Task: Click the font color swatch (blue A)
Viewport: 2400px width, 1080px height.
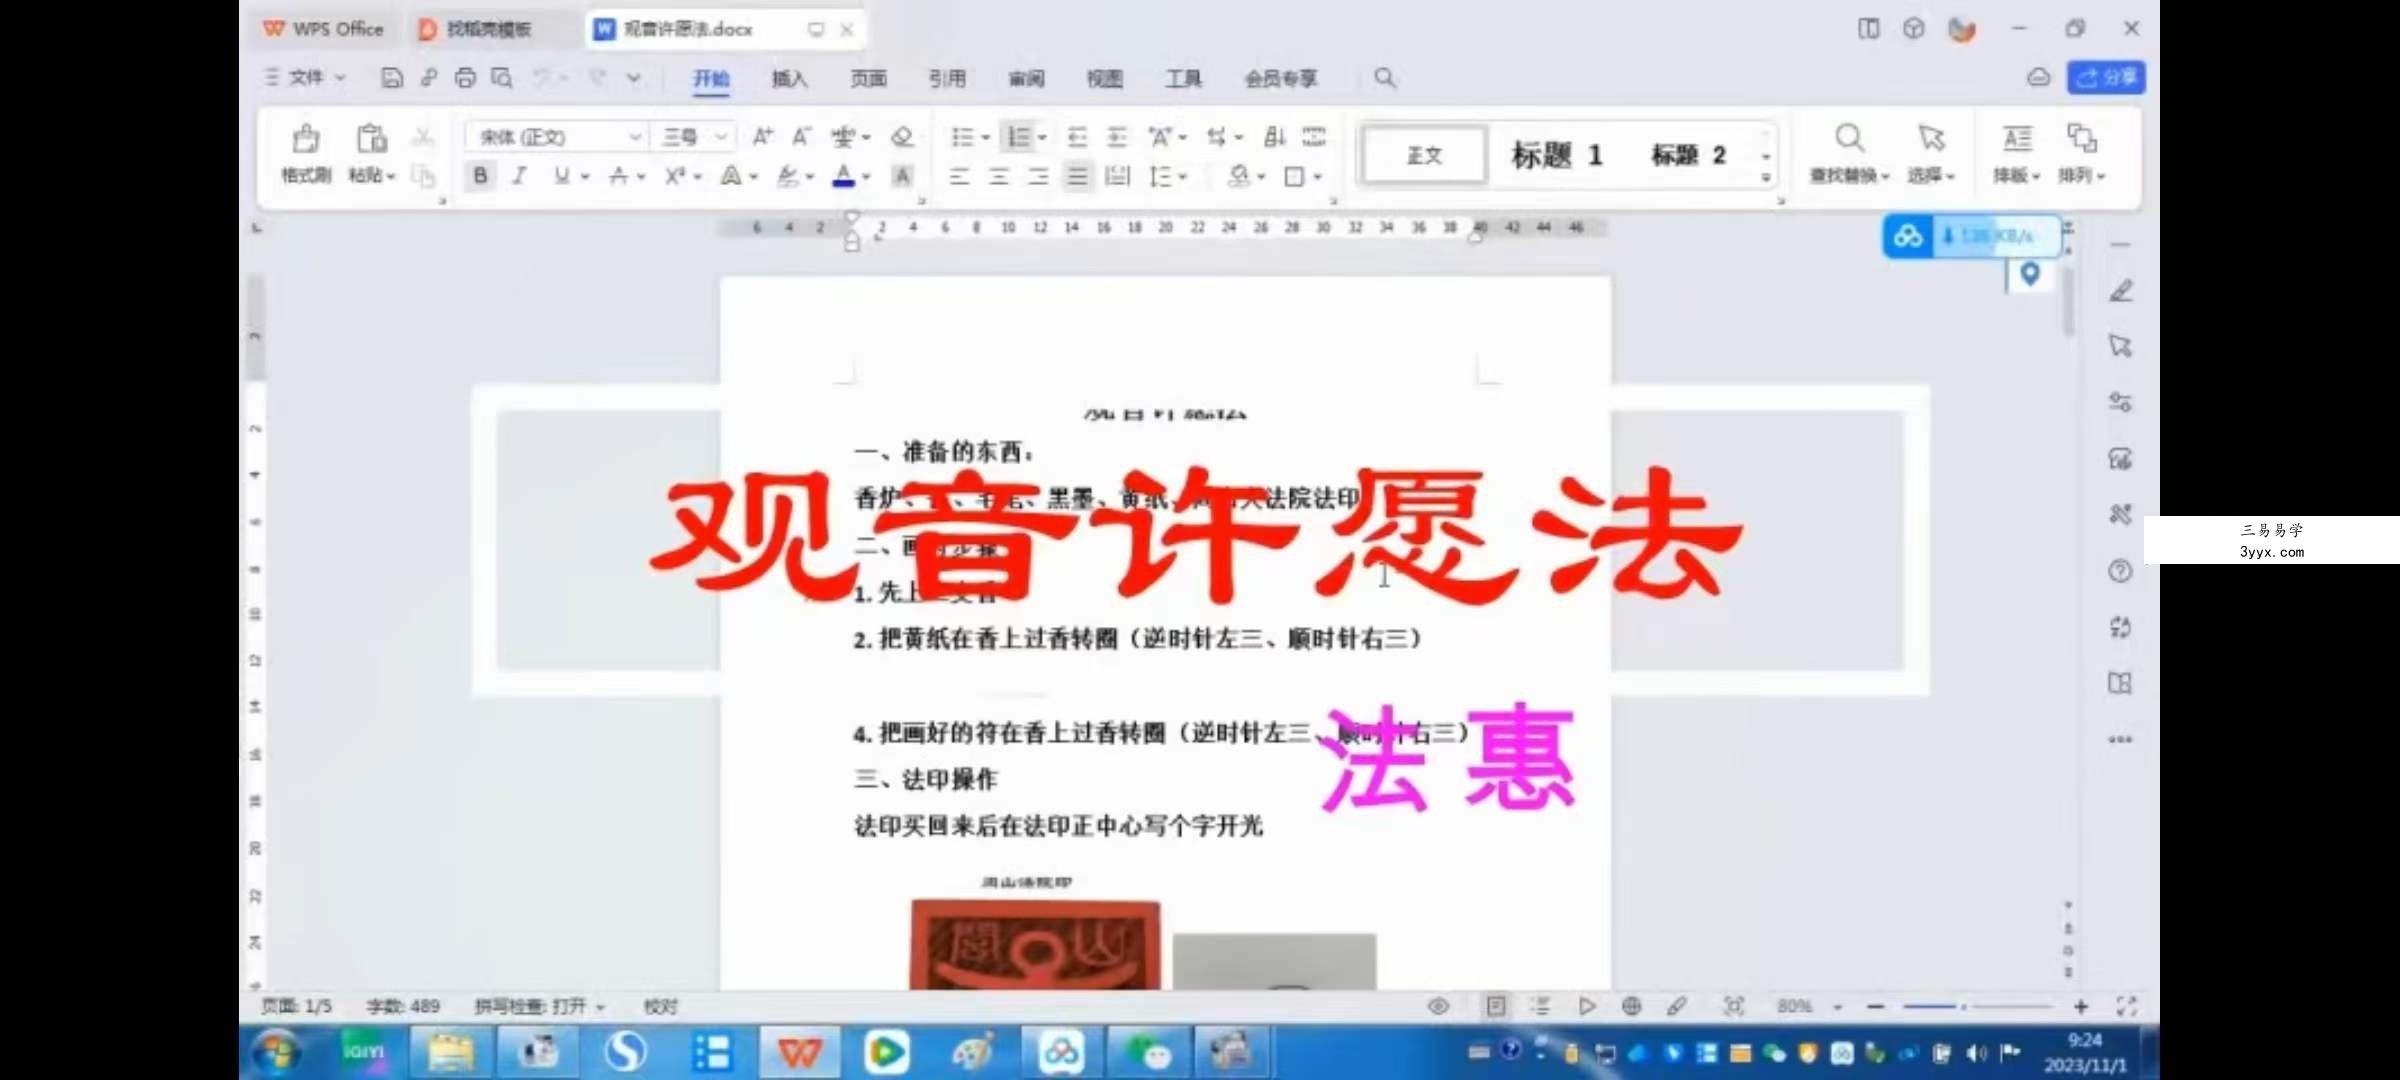Action: click(x=844, y=177)
